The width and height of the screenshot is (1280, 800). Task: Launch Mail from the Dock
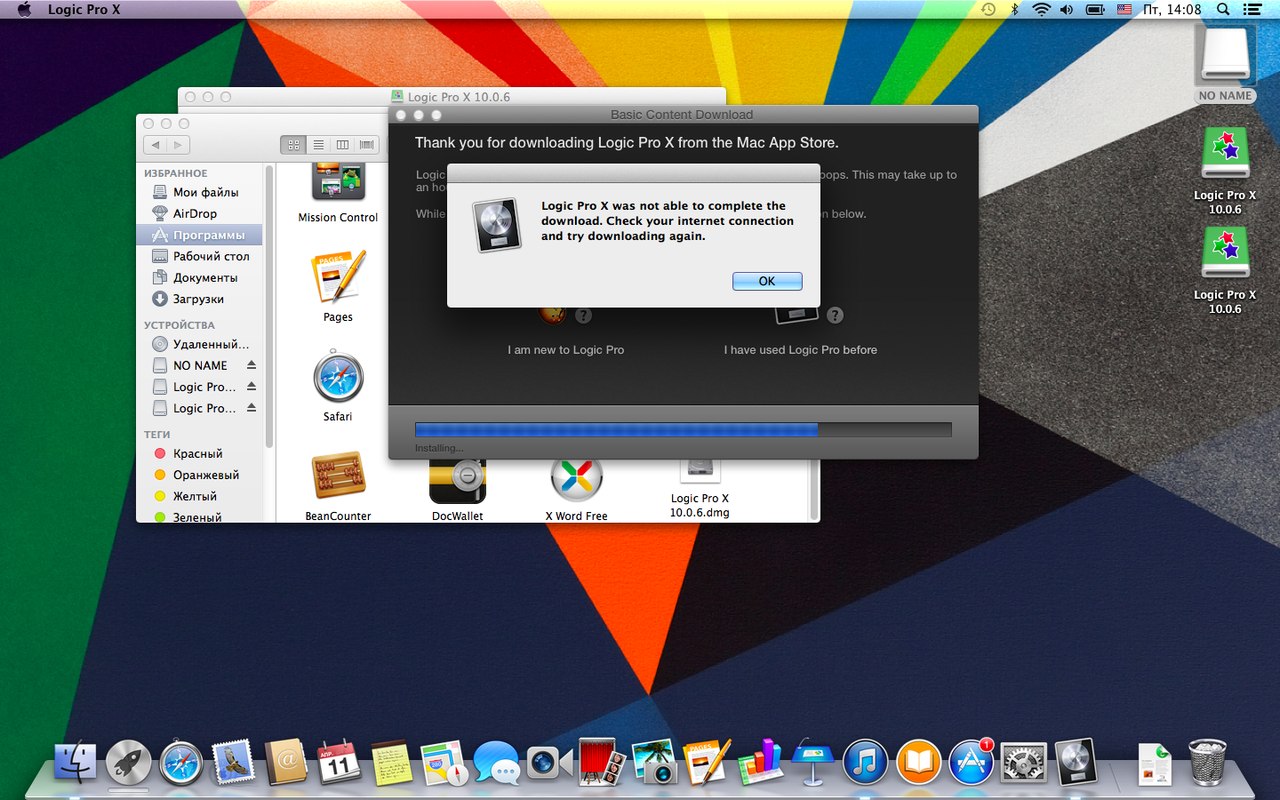pyautogui.click(x=233, y=763)
